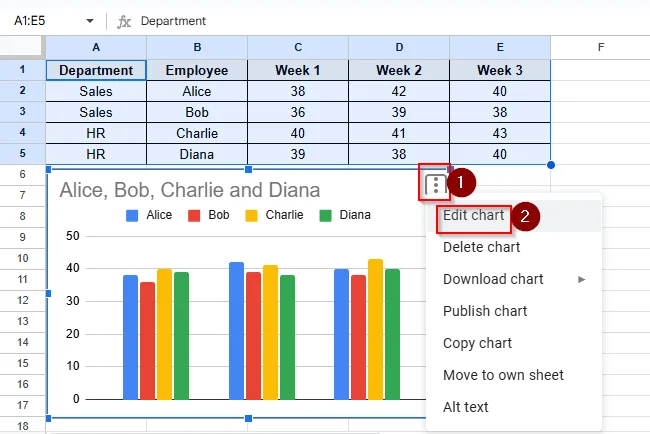Image resolution: width=650 pixels, height=434 pixels.
Task: Click the green Diana legend swatch
Action: pos(325,216)
